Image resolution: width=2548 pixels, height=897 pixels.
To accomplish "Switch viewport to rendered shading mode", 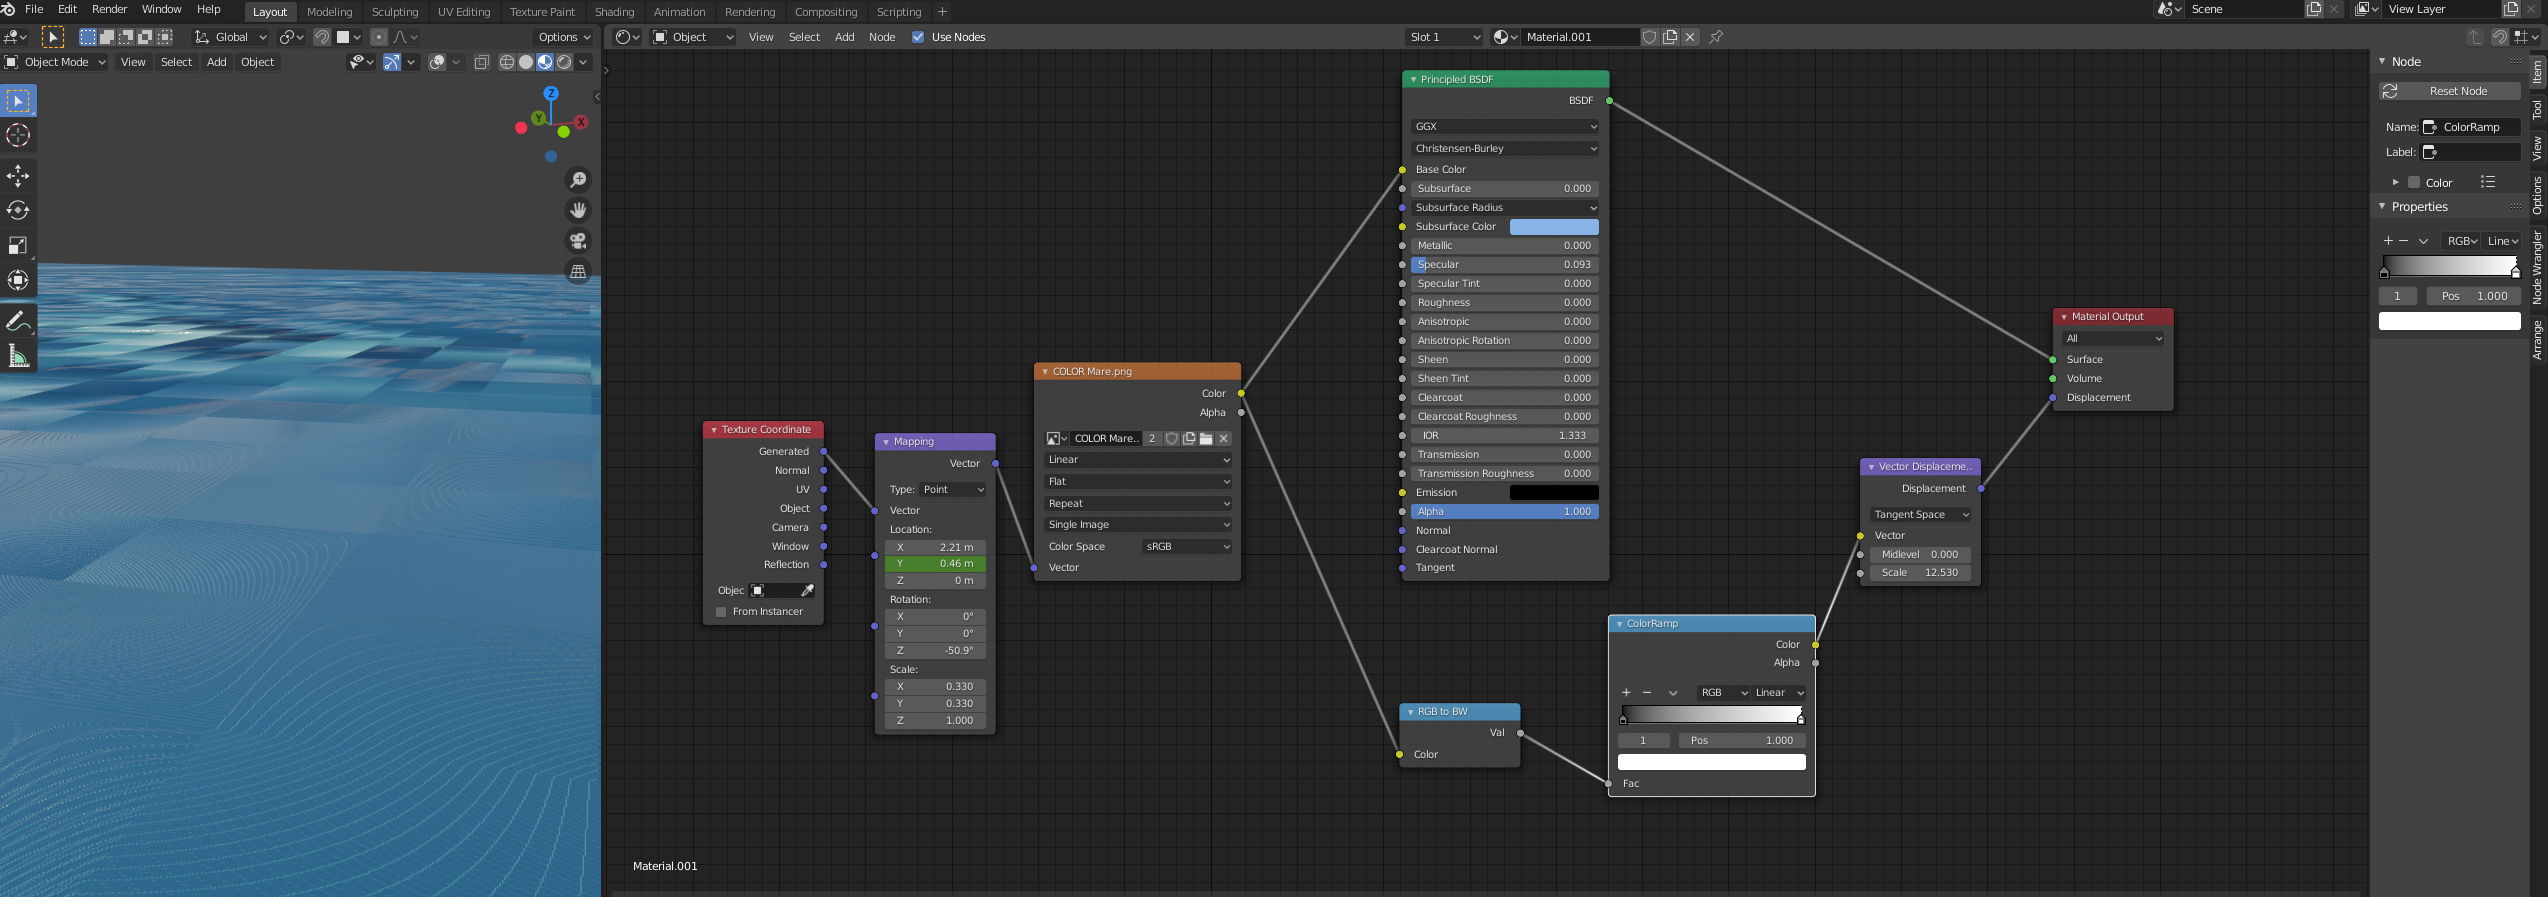I will [x=564, y=62].
